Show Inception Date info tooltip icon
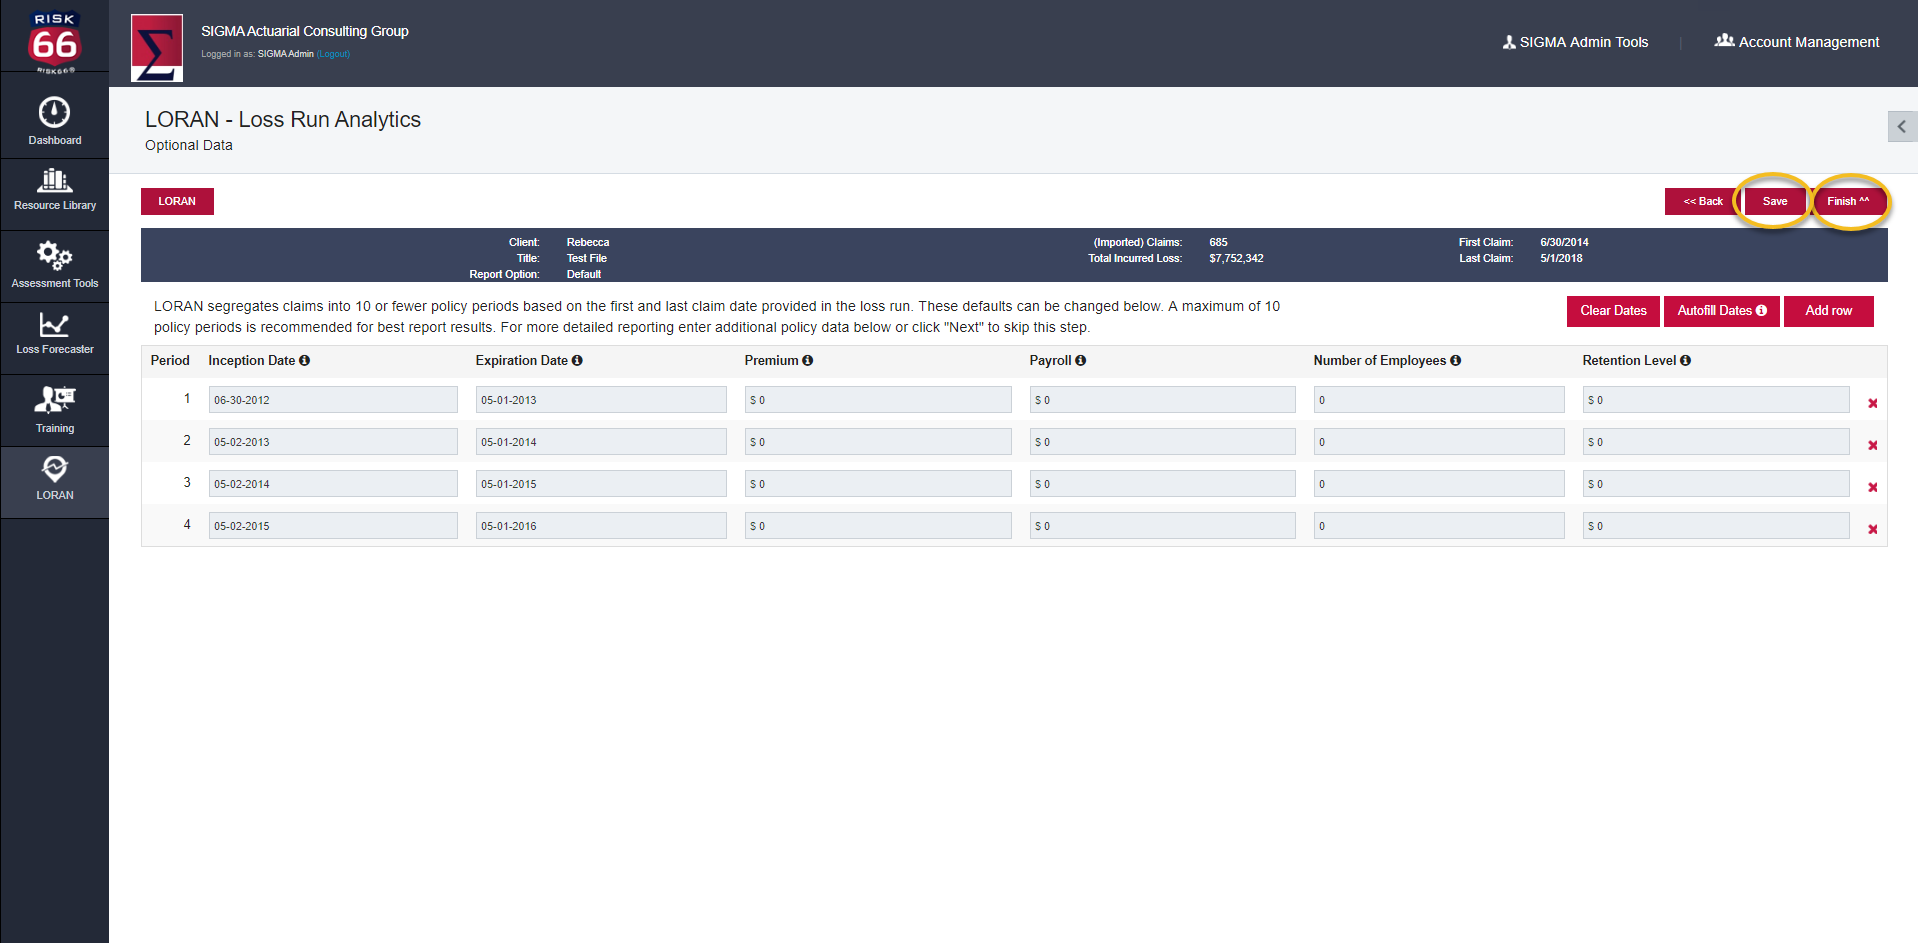The height and width of the screenshot is (943, 1918). click(x=304, y=361)
